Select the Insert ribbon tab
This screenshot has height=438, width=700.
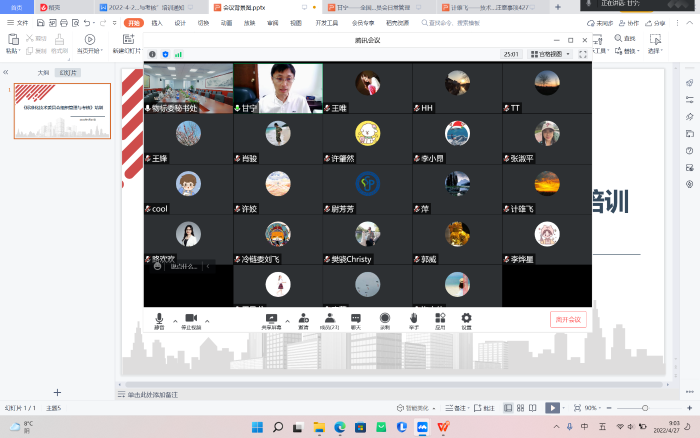(x=157, y=21)
